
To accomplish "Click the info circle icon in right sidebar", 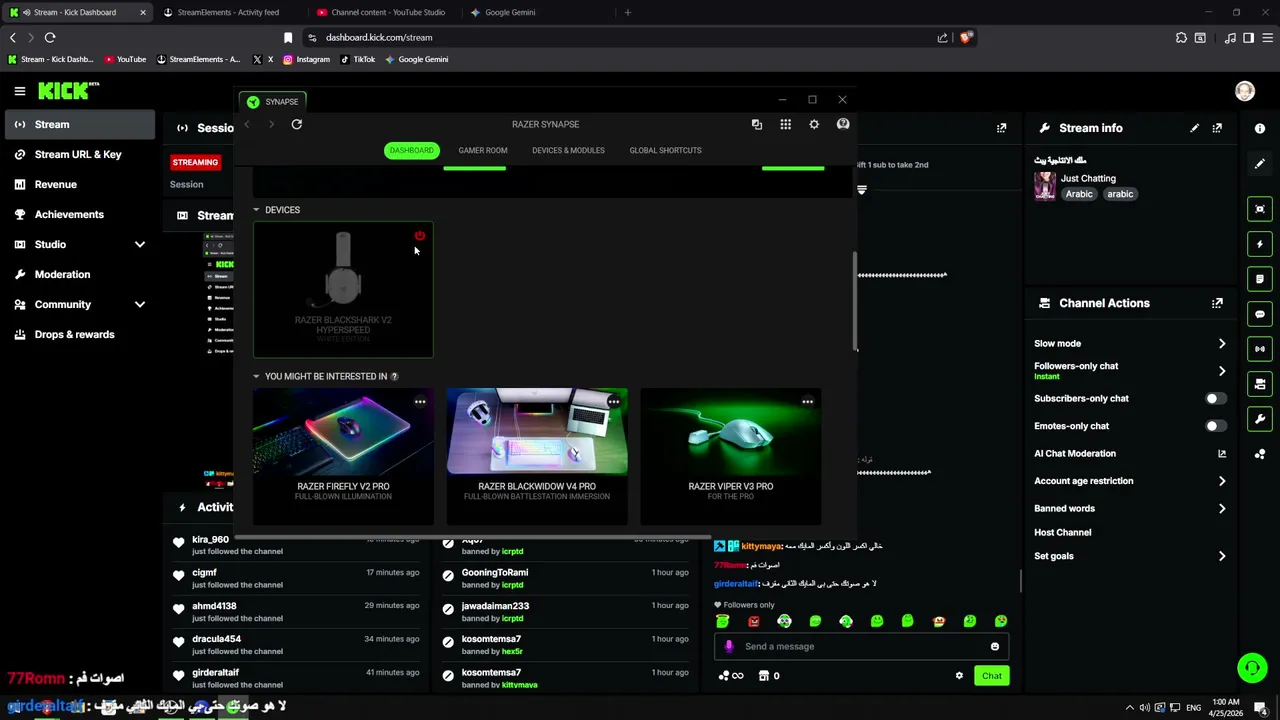I will pyautogui.click(x=1260, y=129).
